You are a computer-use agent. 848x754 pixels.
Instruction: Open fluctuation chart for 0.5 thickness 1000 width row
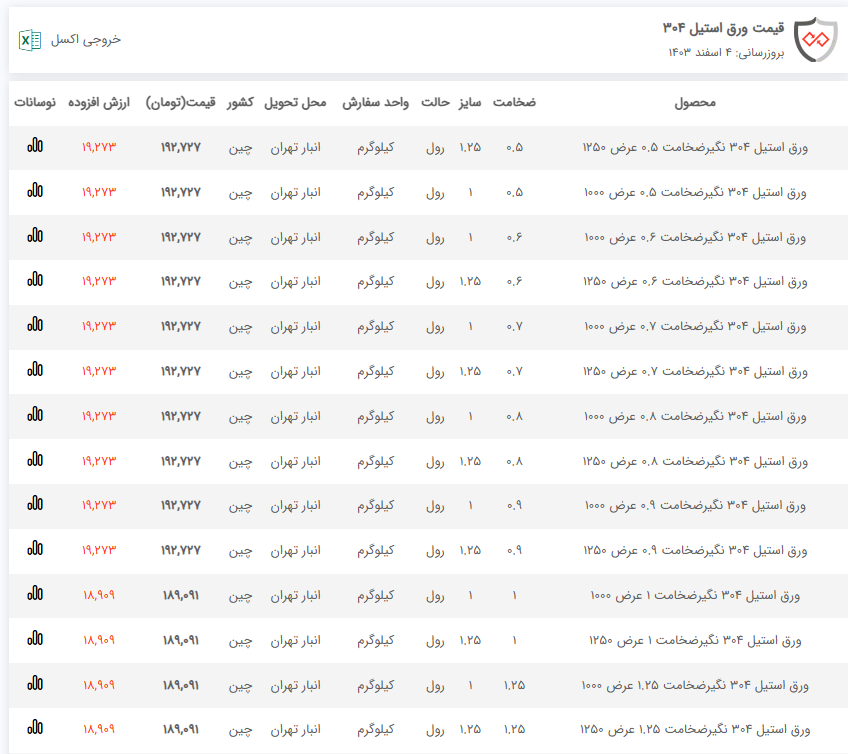(x=35, y=190)
